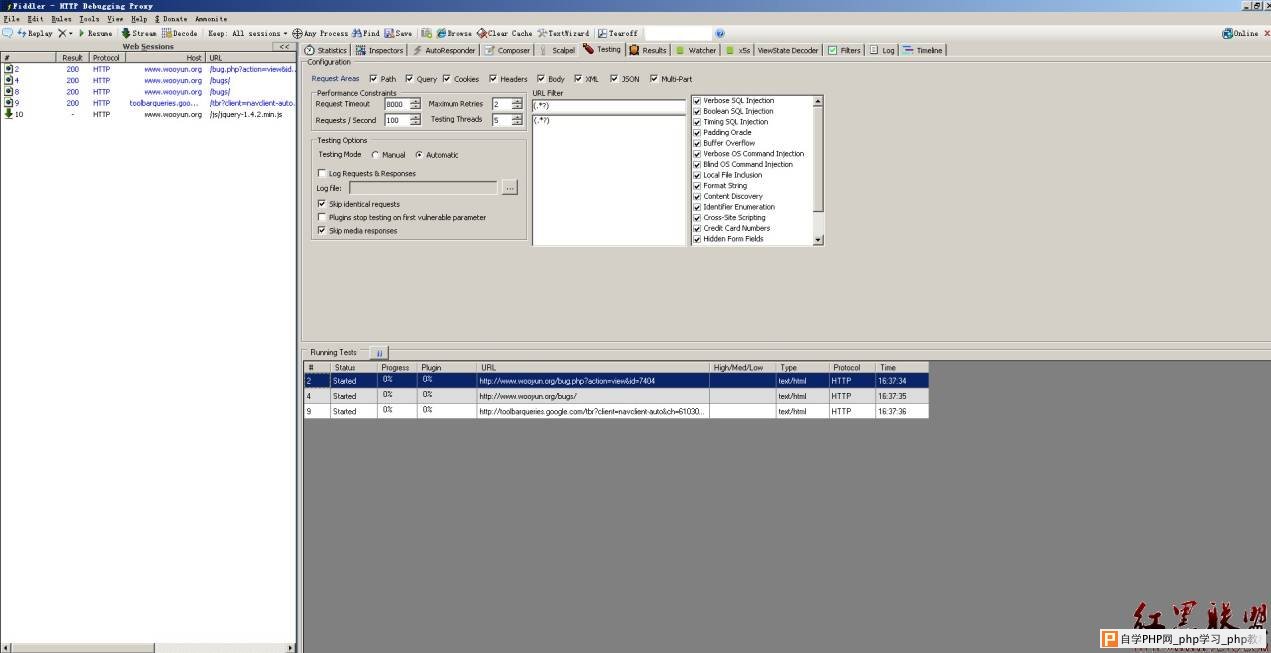1271x653 pixels.
Task: Click the blue help icon in toolbar
Action: pyautogui.click(x=720, y=33)
